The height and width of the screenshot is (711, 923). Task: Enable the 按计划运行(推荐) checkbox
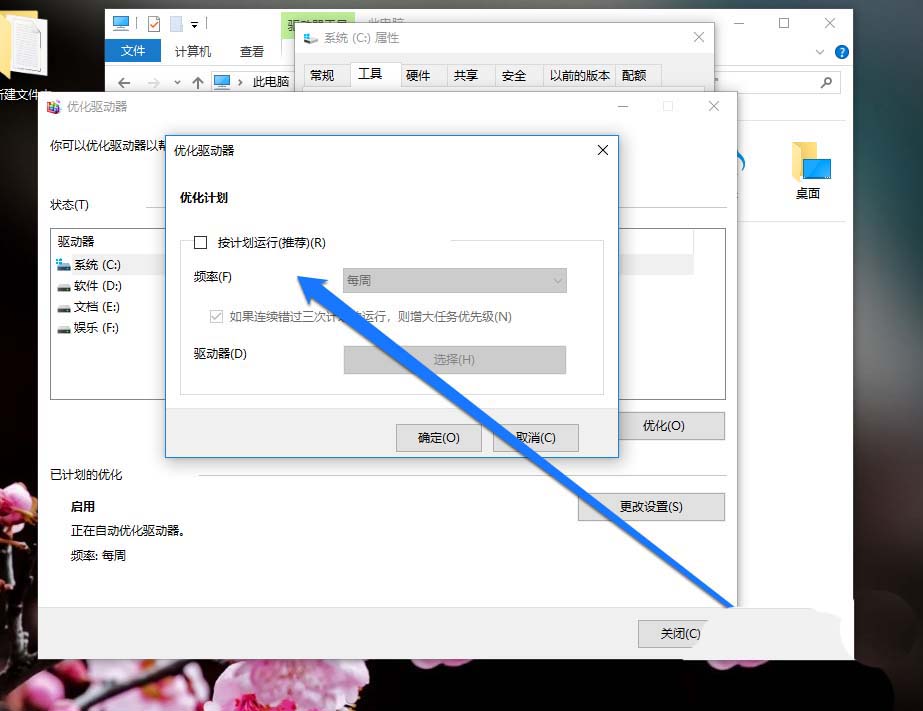(x=200, y=242)
